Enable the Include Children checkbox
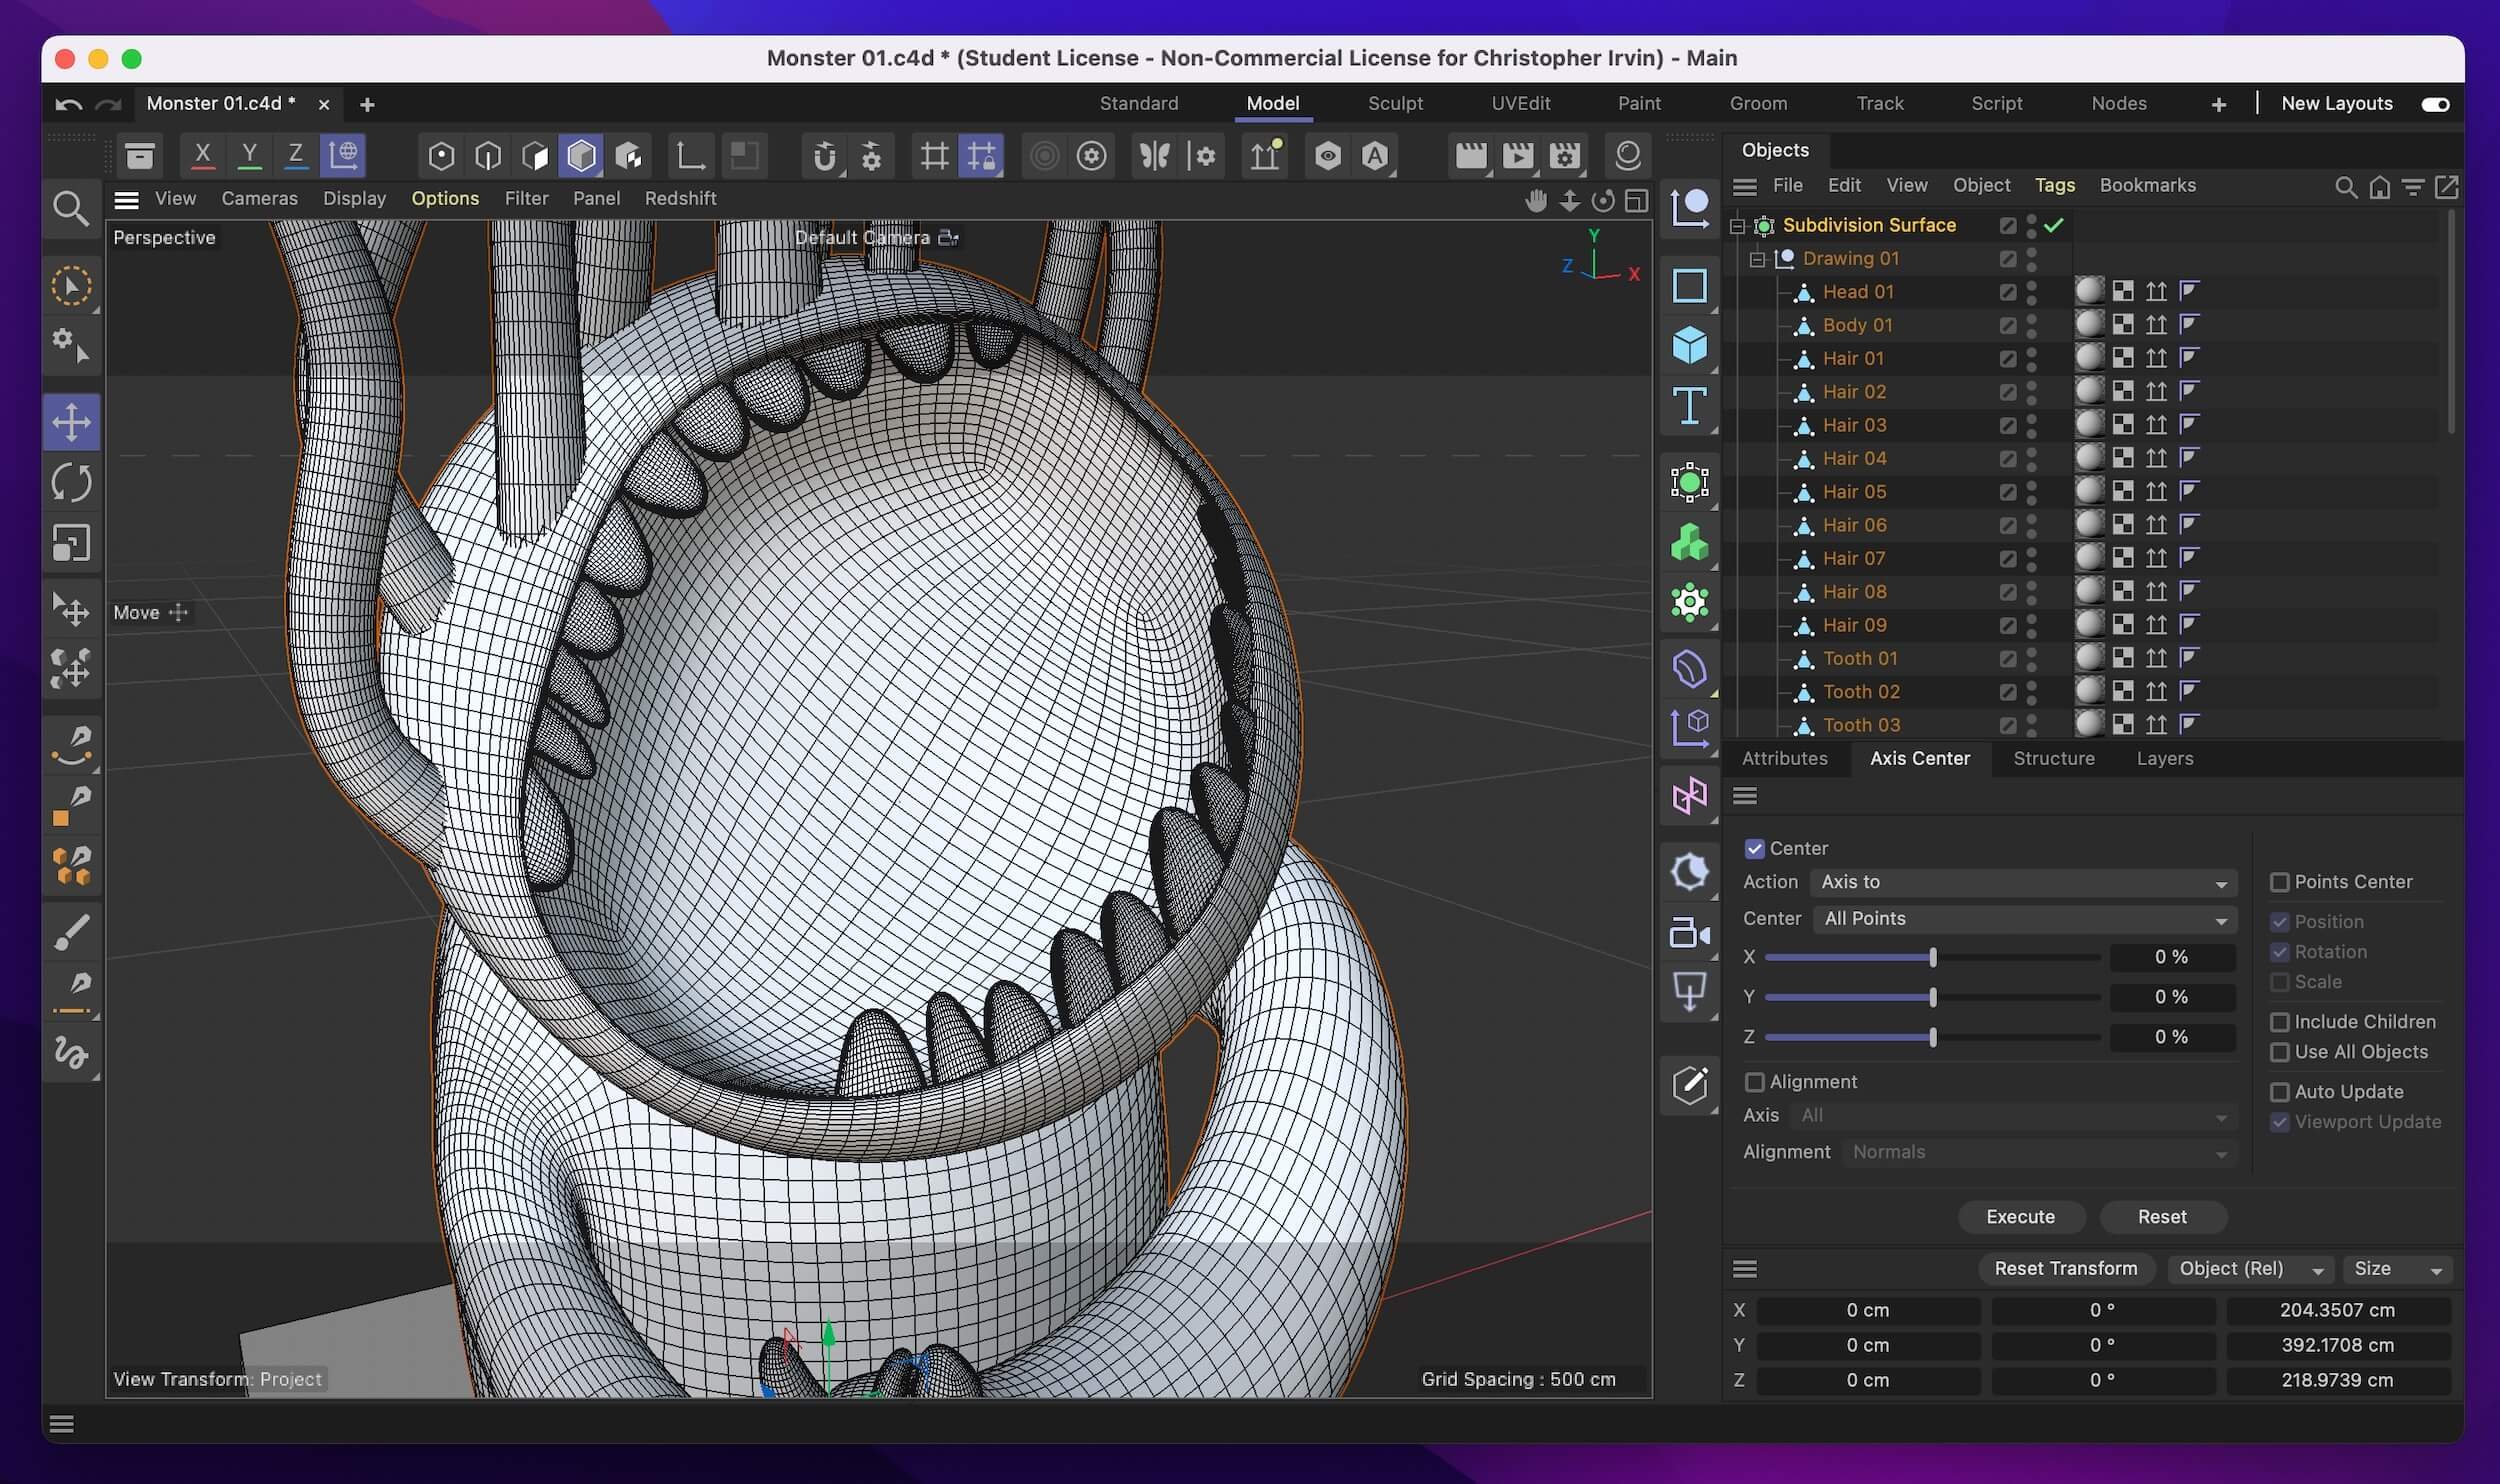The height and width of the screenshot is (1484, 2500). [x=2279, y=1022]
